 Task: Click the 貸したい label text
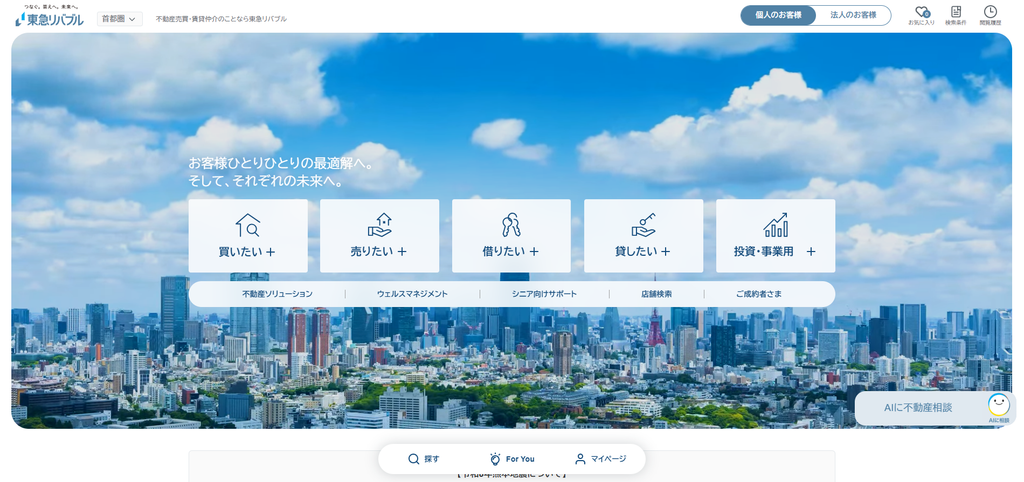(x=636, y=251)
